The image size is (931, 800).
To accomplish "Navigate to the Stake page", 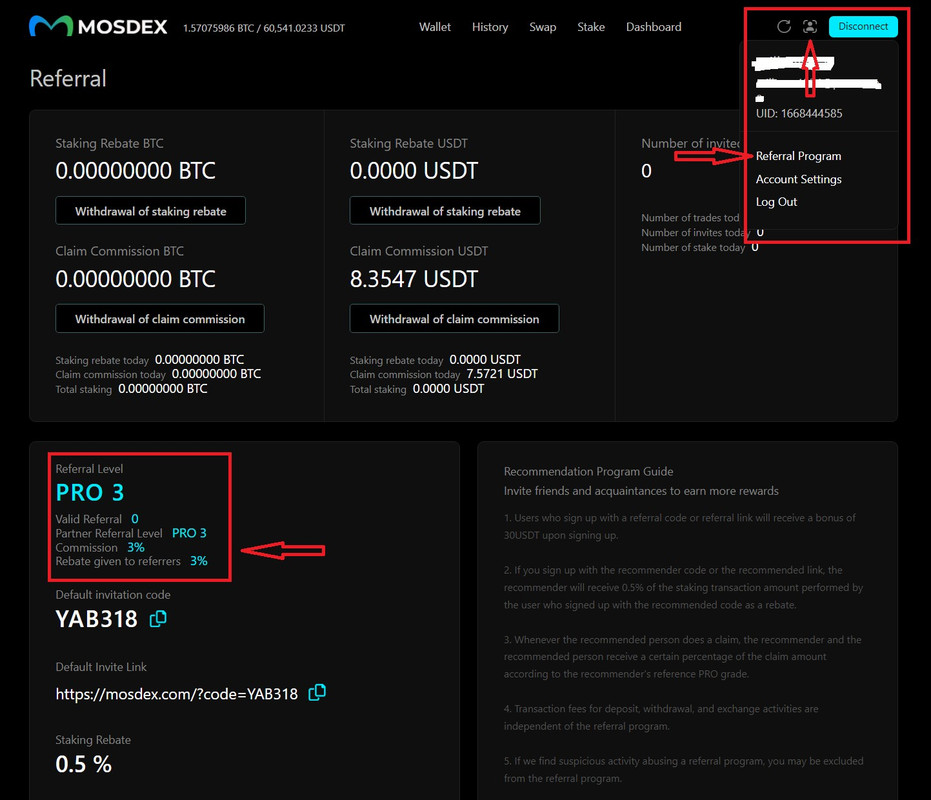I will [x=591, y=27].
